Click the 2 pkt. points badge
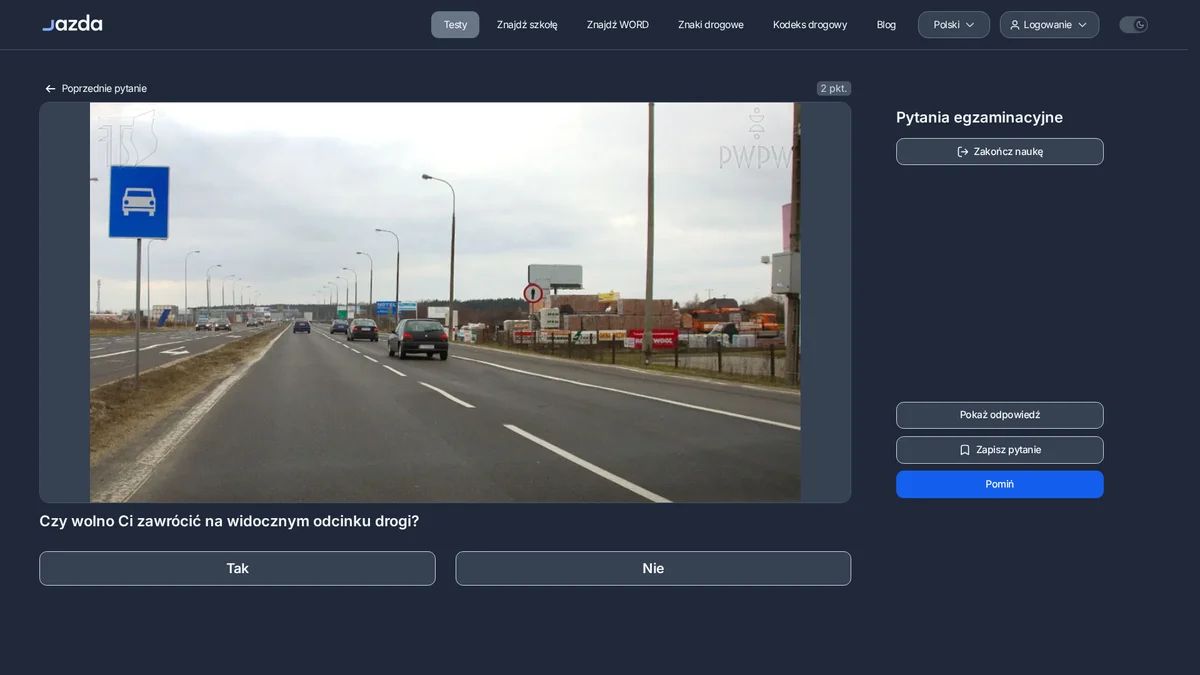 834,89
